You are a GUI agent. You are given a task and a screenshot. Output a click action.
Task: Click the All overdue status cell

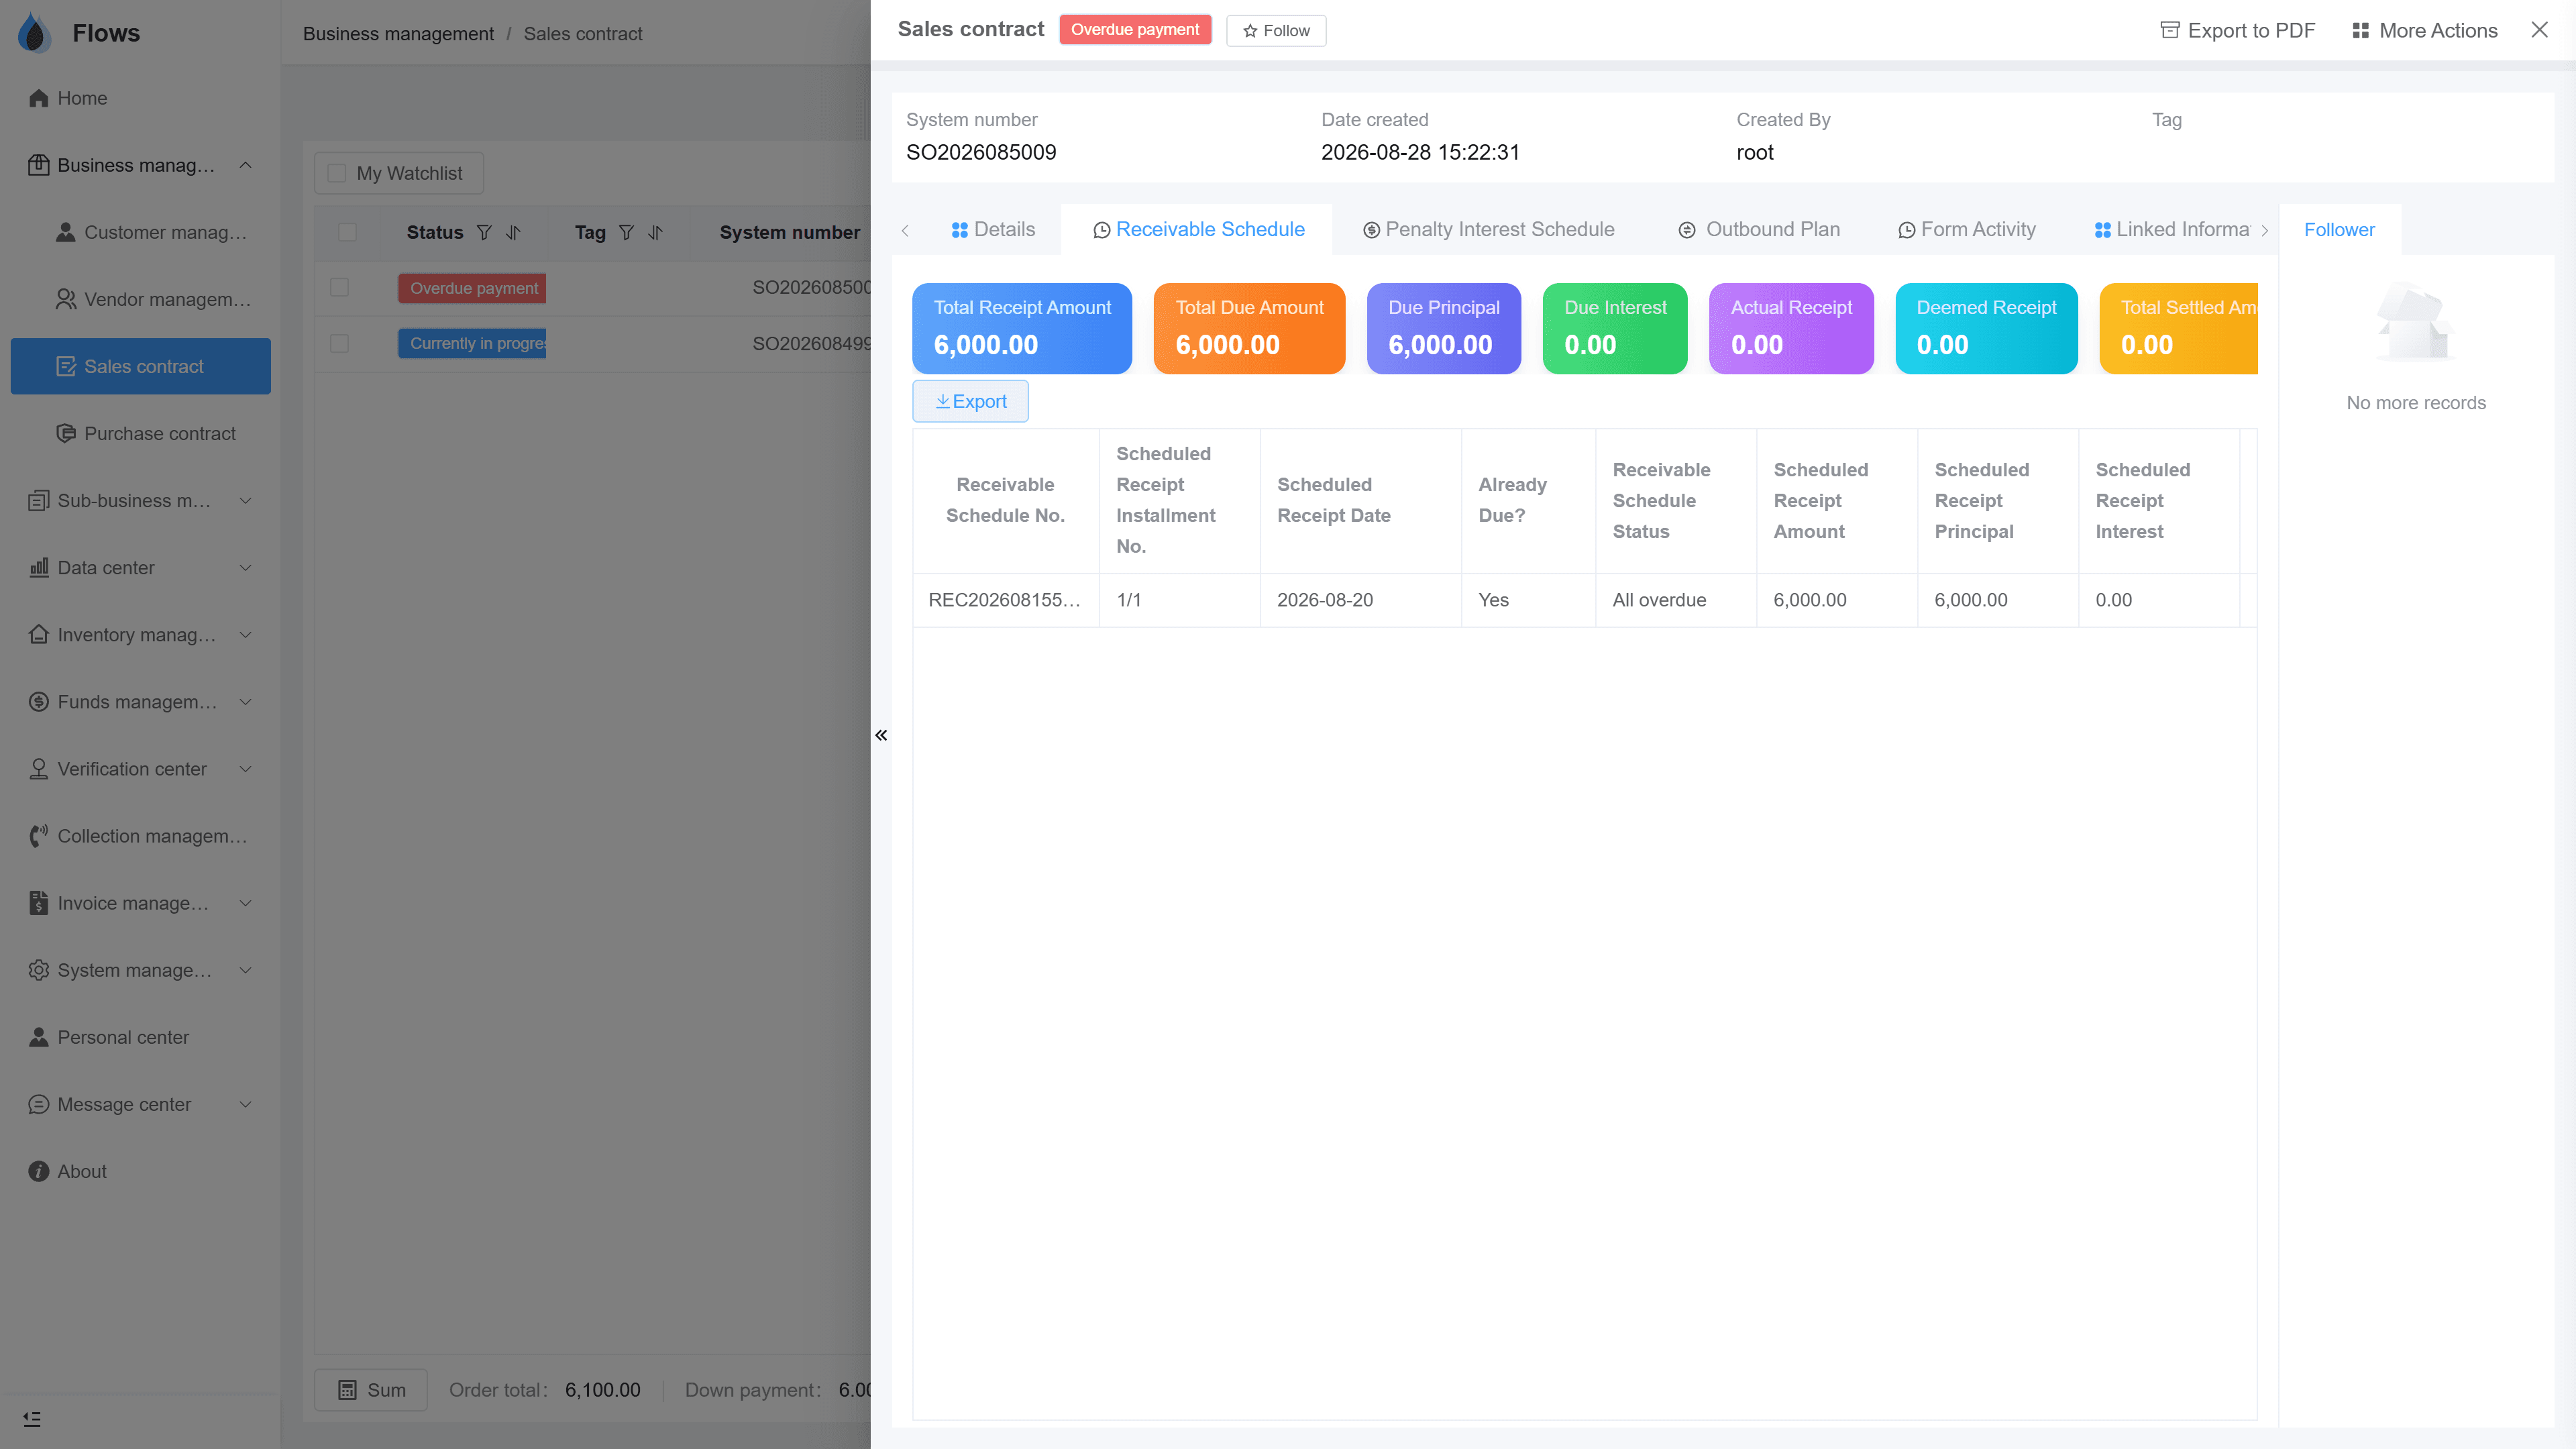click(x=1675, y=600)
